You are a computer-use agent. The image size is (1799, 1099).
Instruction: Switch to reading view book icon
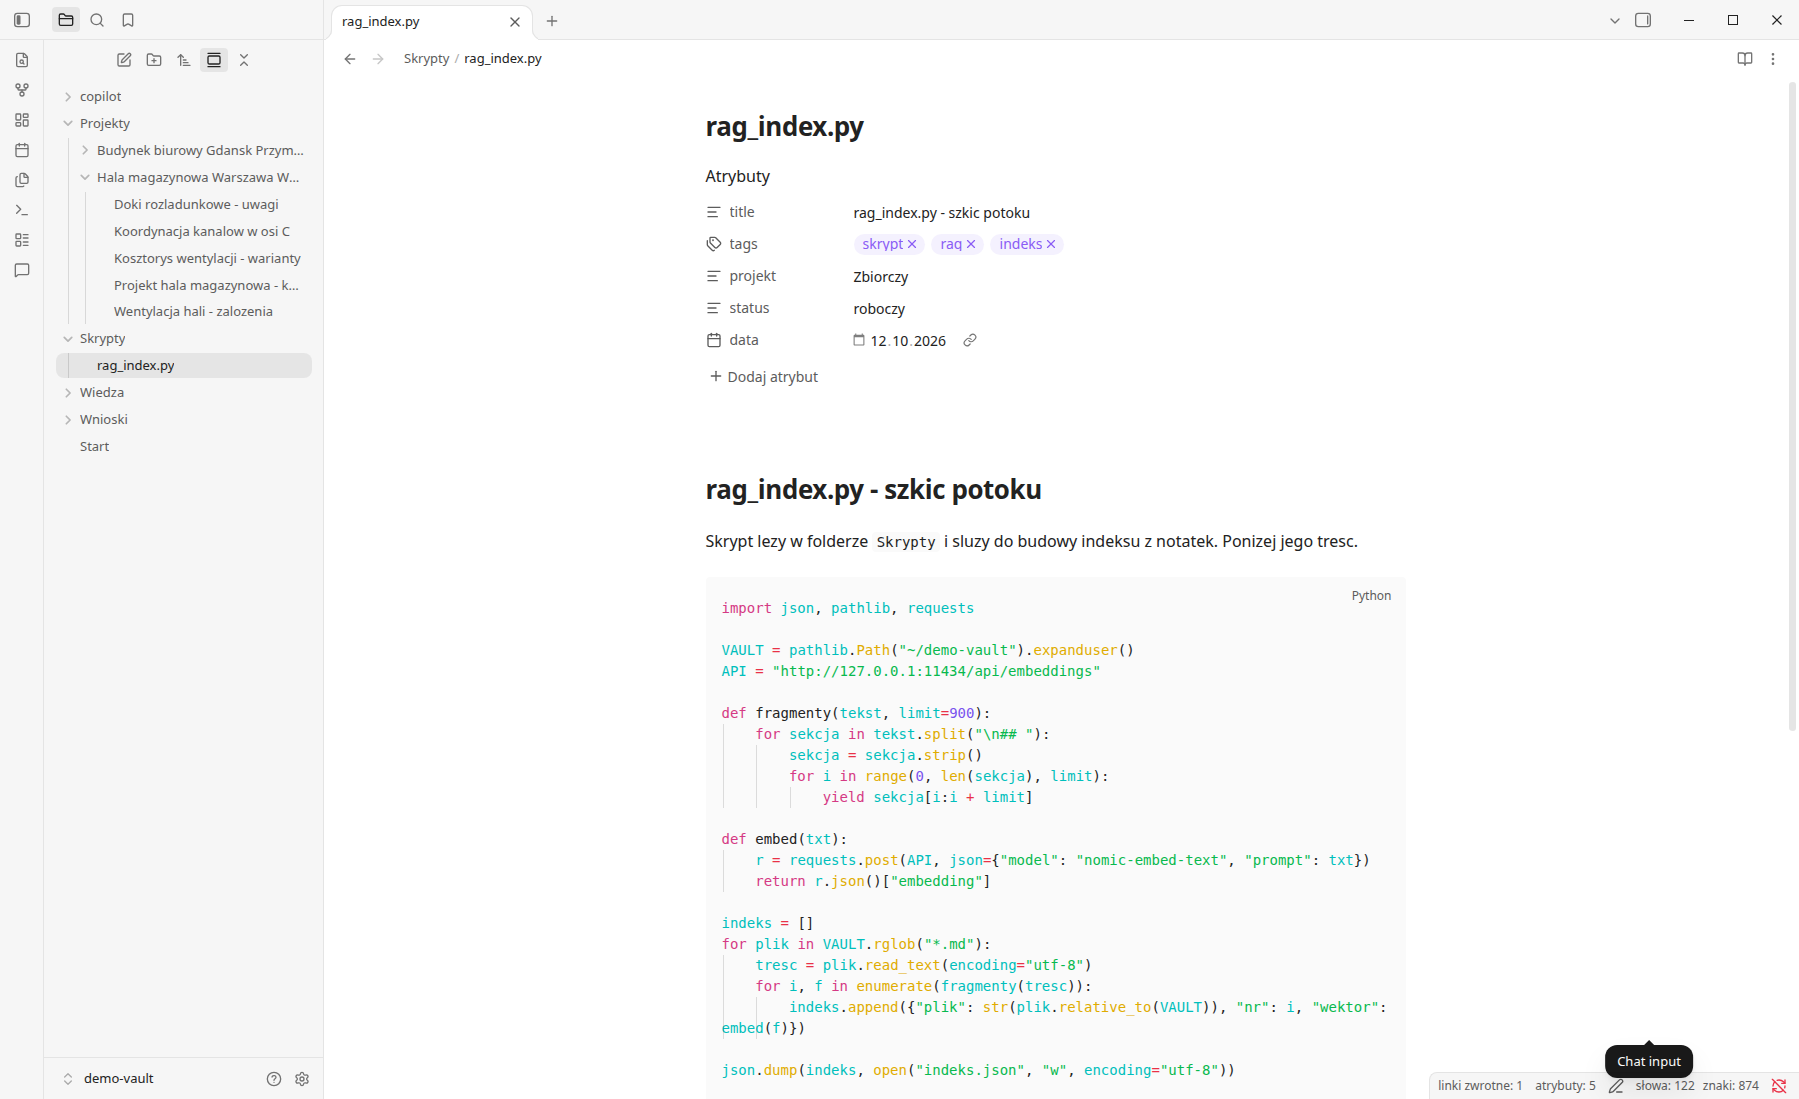[1745, 59]
